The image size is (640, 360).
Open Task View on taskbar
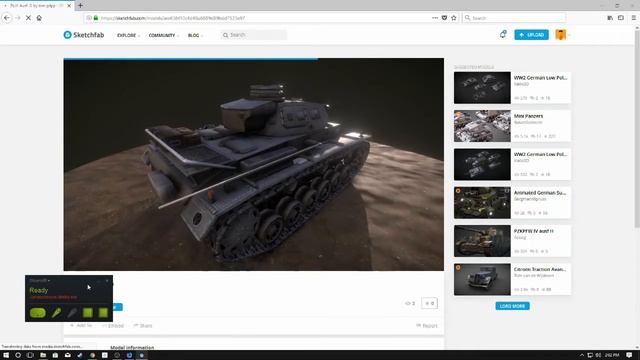tap(30, 355)
